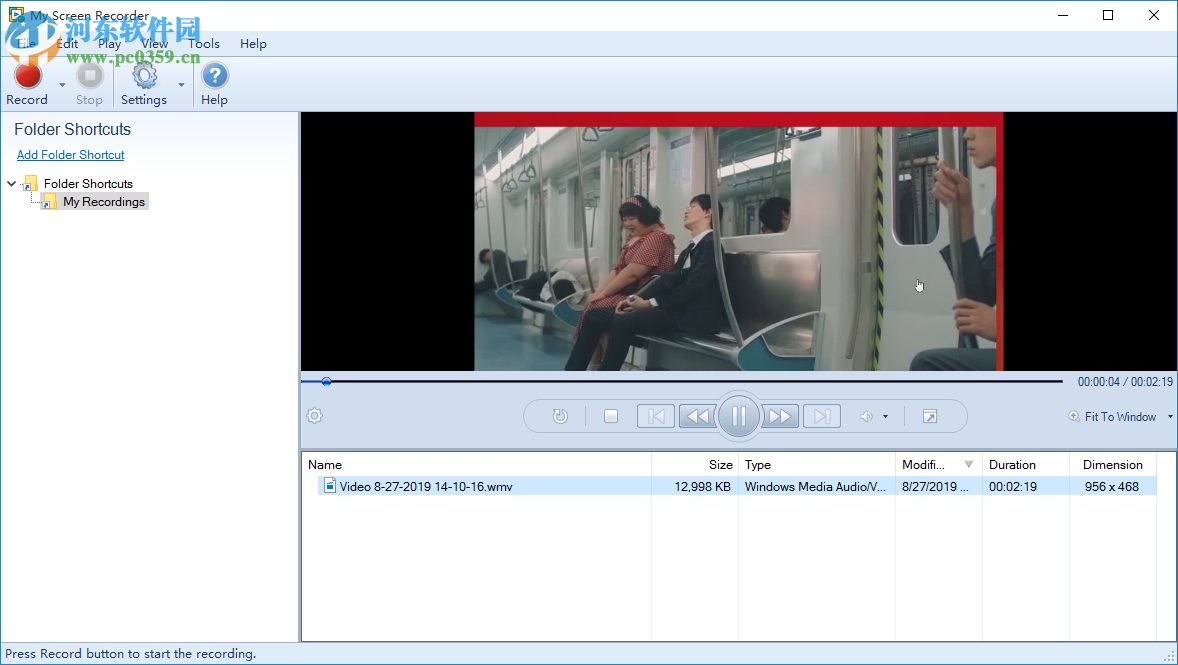This screenshot has height=665, width=1178.
Task: Fast forward the playing video
Action: (779, 416)
